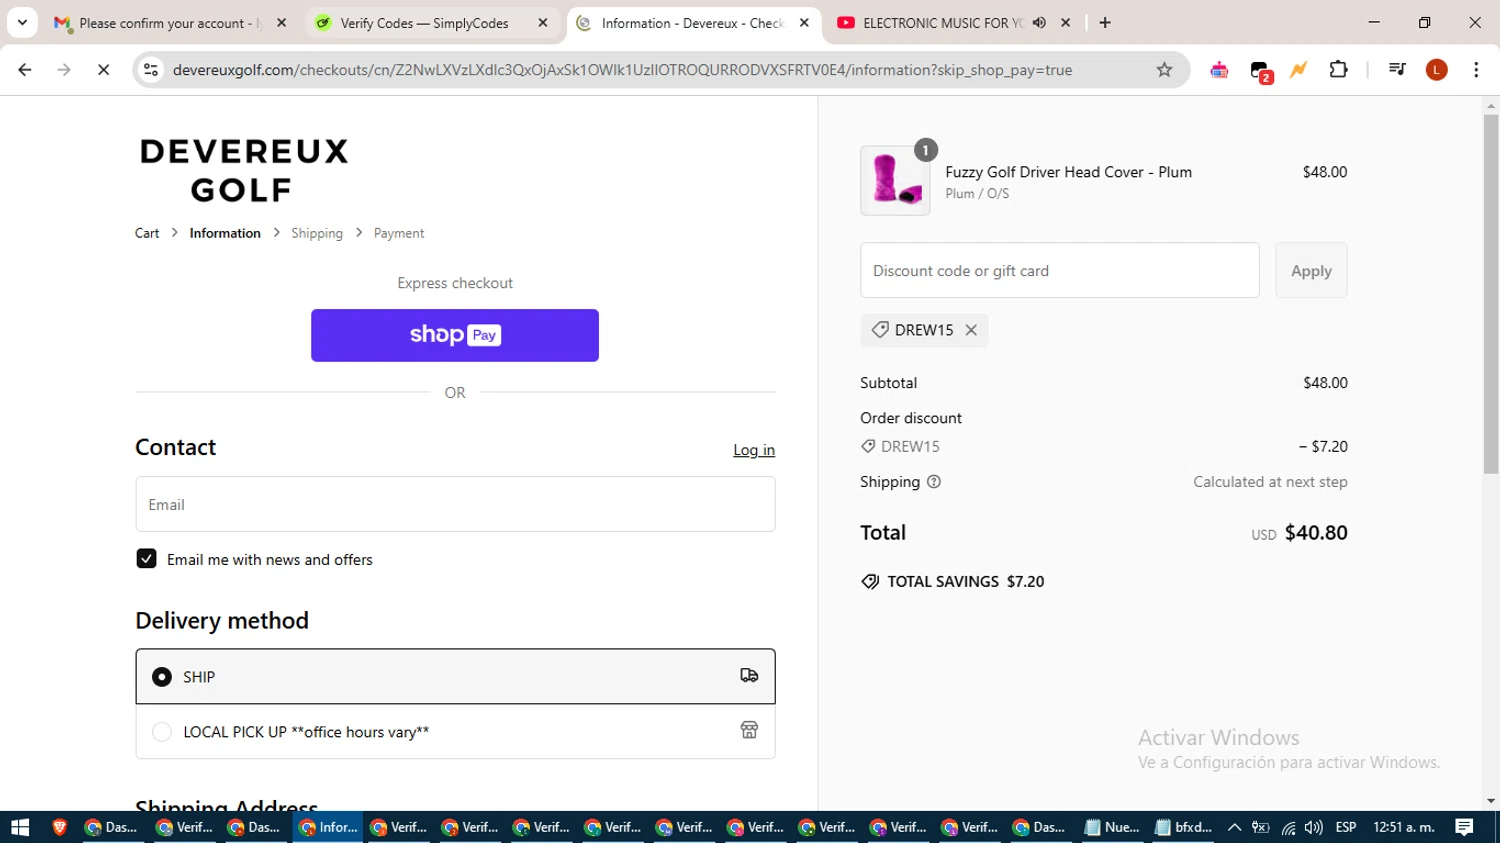Screen dimensions: 1500x843
Task: Select LOCAL PICK UP delivery method
Action: tap(455, 732)
